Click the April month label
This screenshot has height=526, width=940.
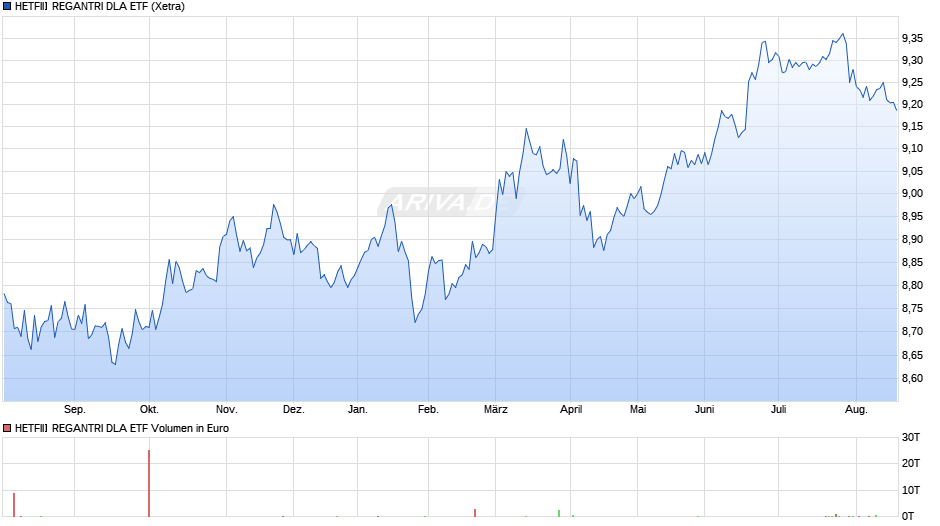tap(571, 410)
